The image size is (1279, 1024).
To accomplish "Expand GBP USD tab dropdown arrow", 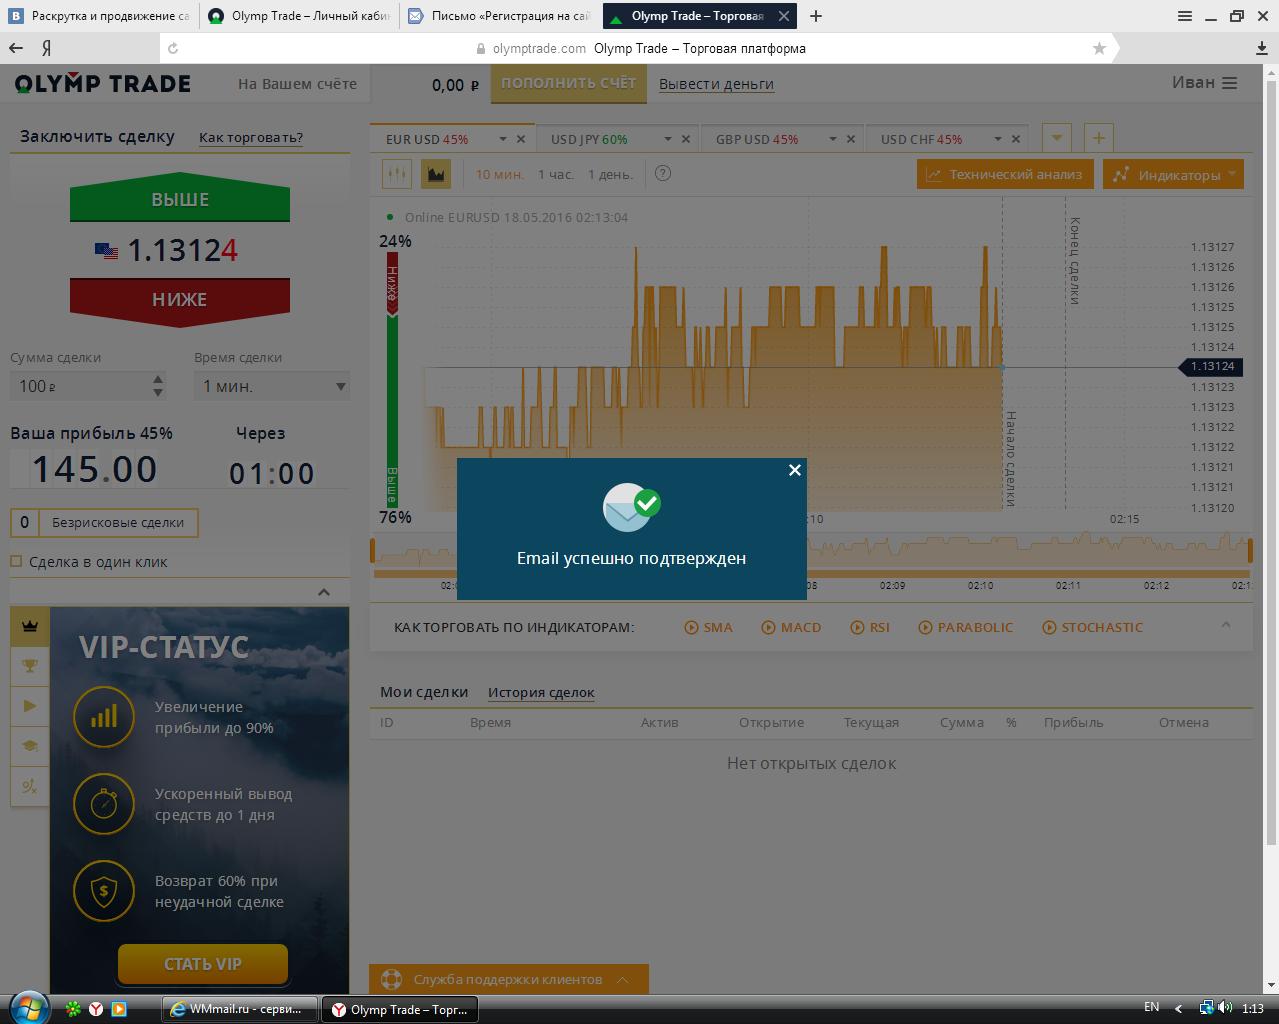I will (x=833, y=139).
